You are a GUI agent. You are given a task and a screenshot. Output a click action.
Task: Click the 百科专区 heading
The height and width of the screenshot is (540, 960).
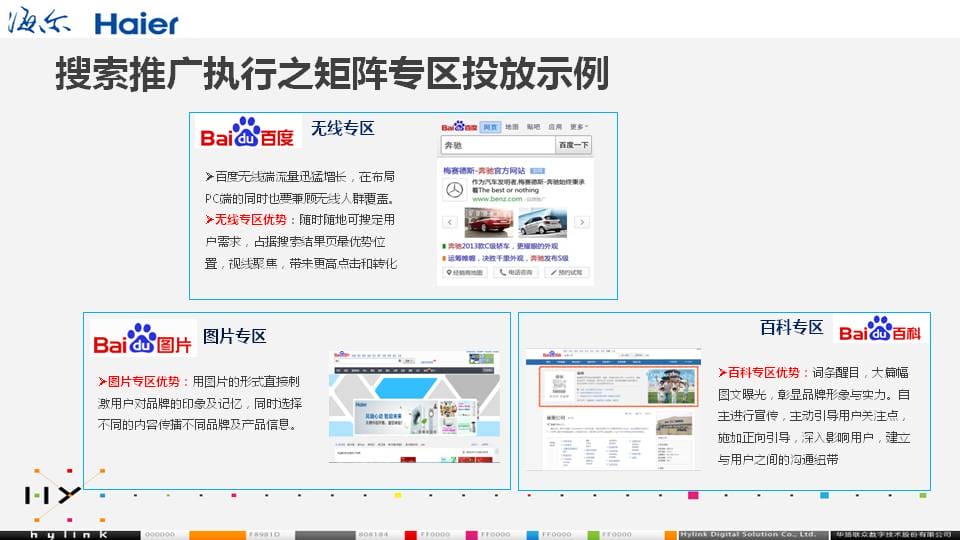(792, 328)
